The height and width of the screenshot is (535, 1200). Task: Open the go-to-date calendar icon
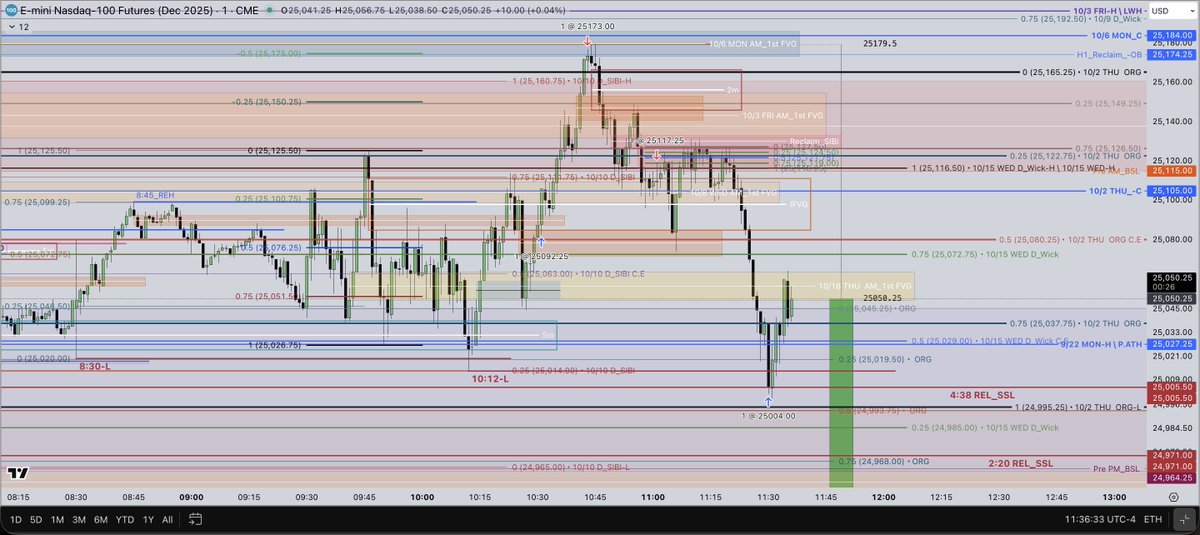coord(196,519)
